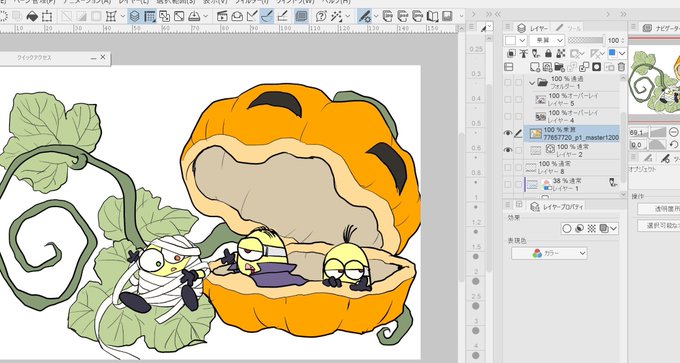Toggle the pen editing mark on the master1200 layer

click(x=518, y=134)
